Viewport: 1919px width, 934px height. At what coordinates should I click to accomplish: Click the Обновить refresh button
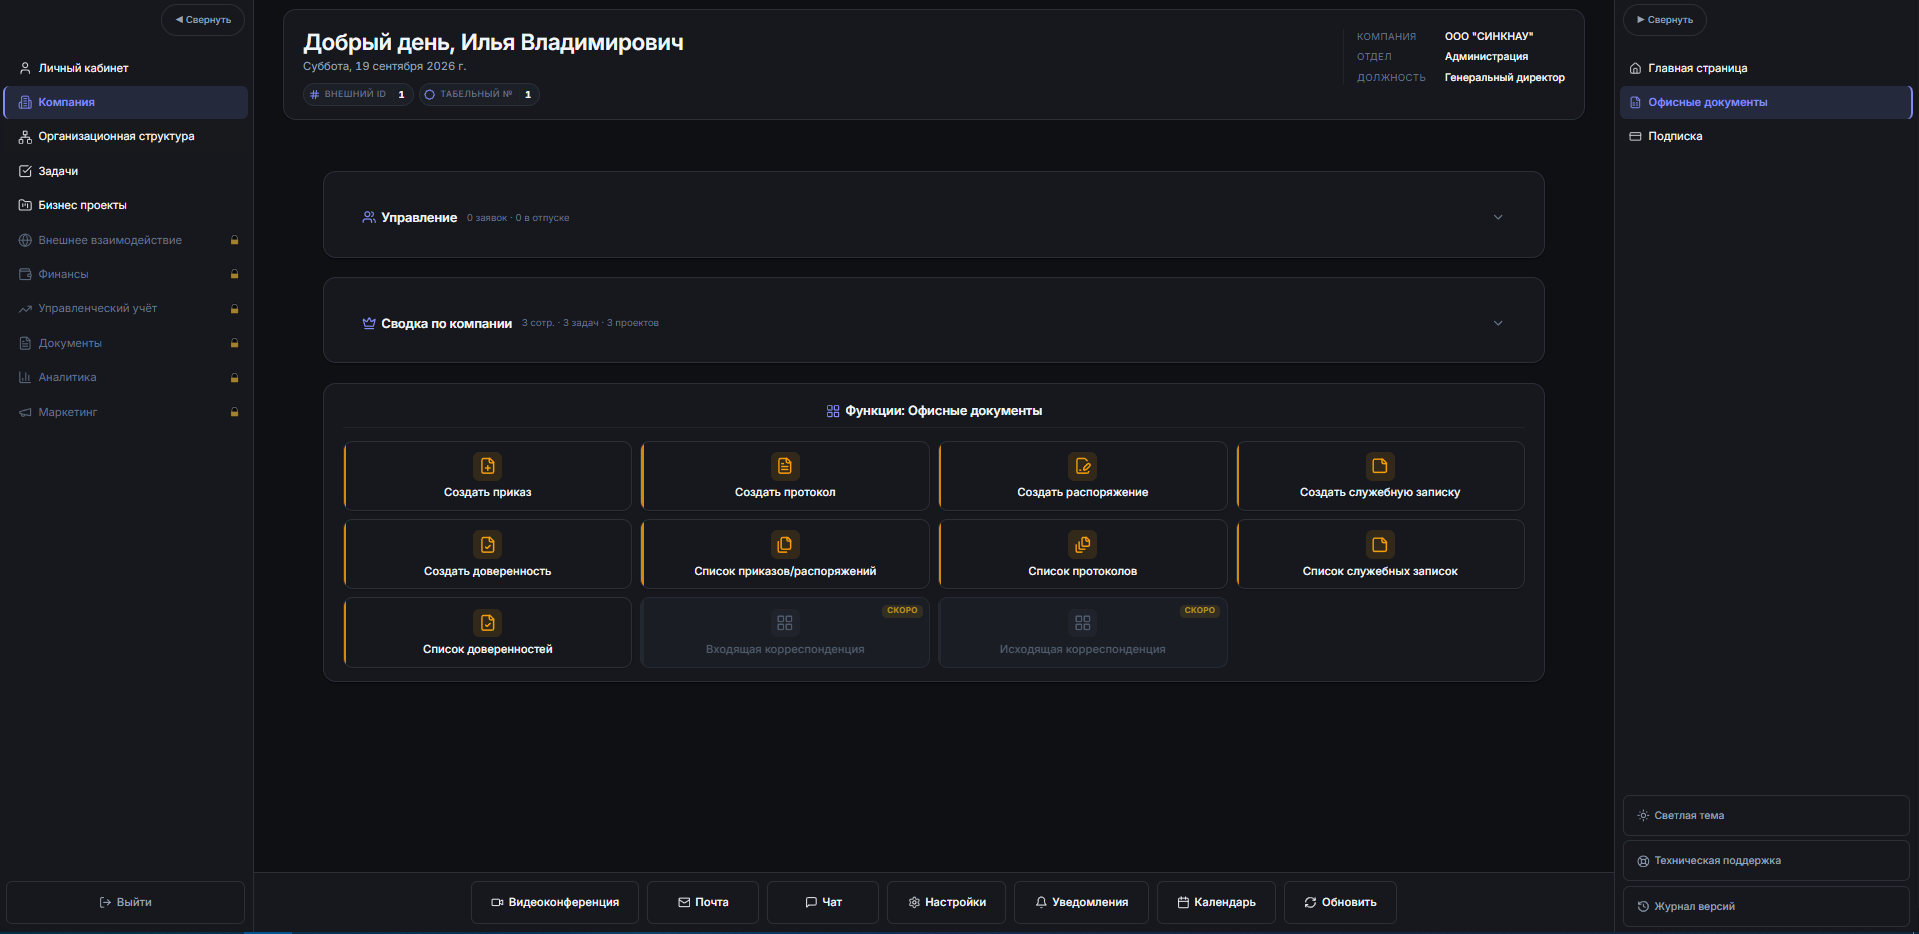click(1340, 902)
